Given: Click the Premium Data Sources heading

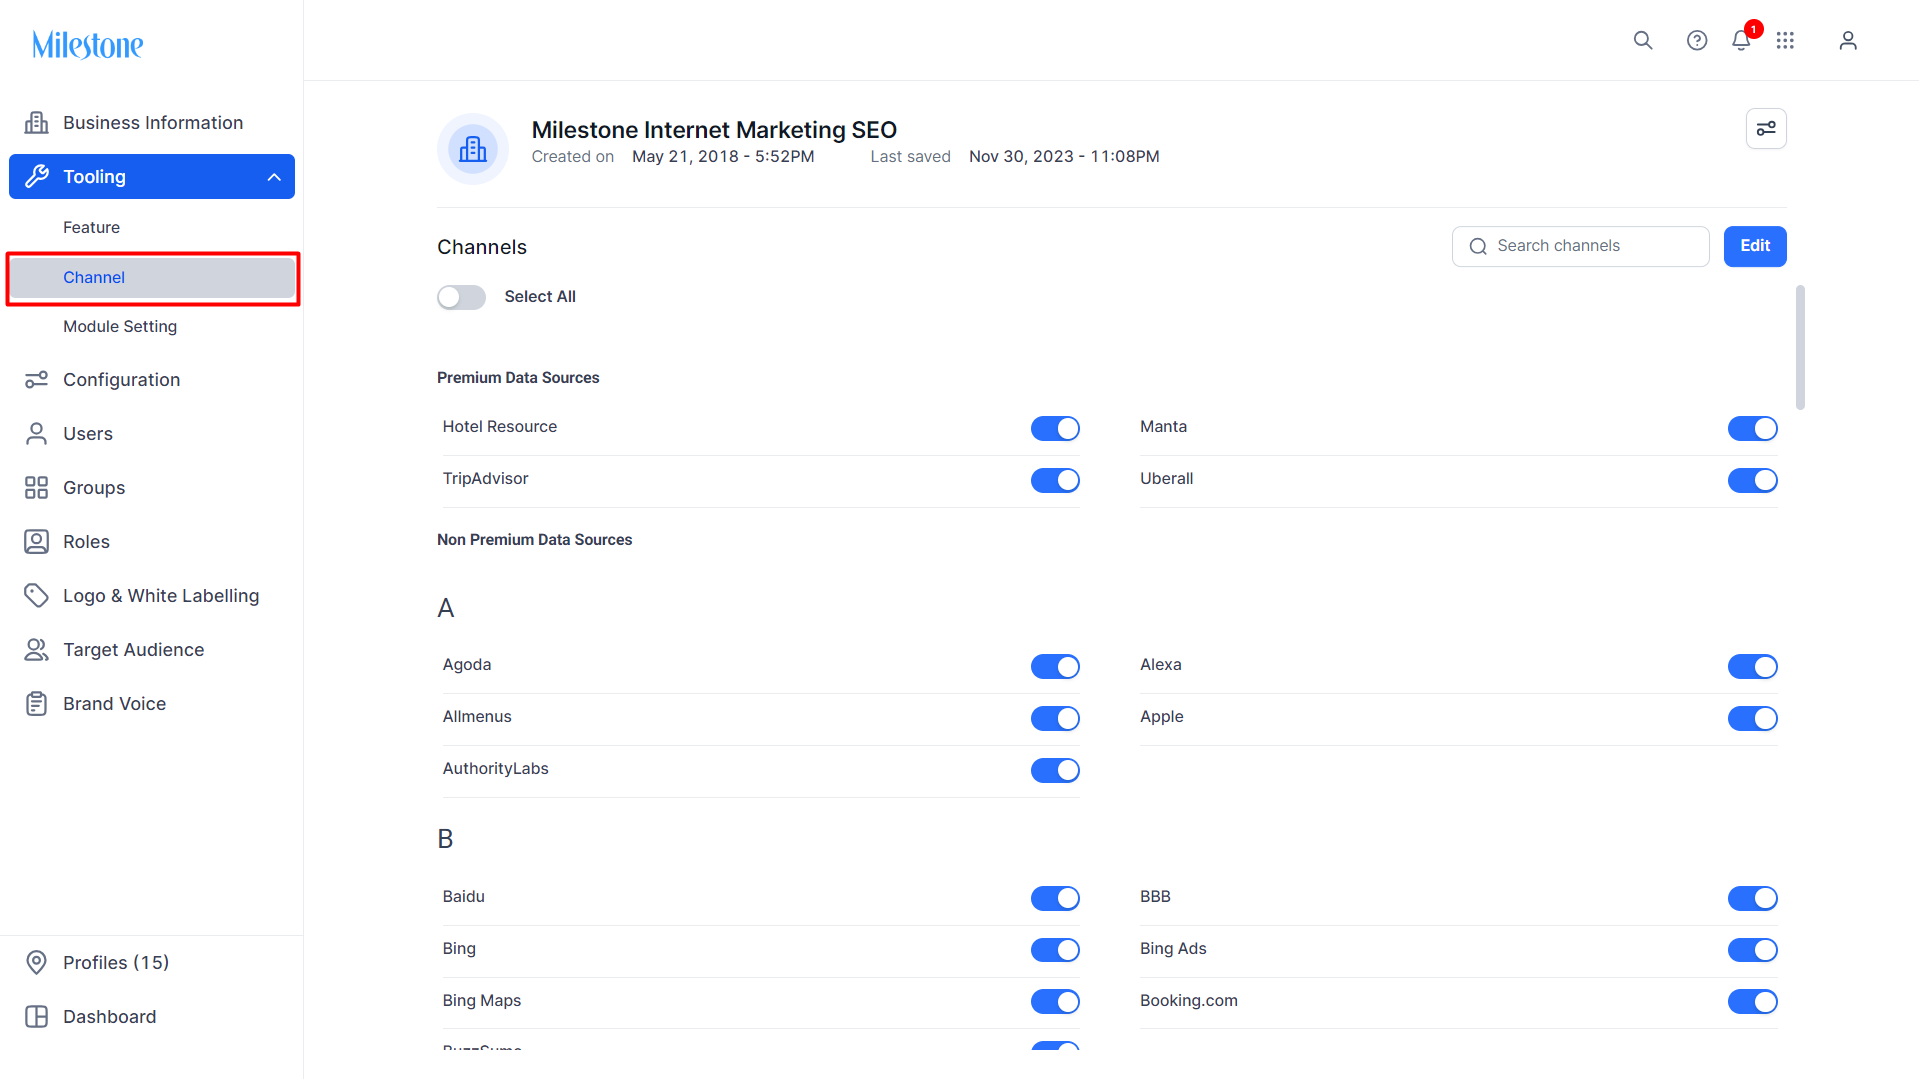Looking at the screenshot, I should pos(518,377).
